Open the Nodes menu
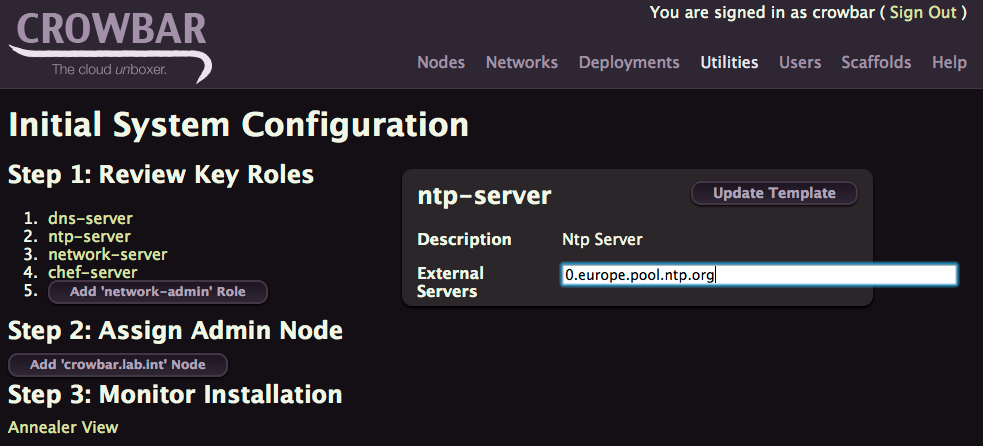The height and width of the screenshot is (446, 983). (x=441, y=63)
